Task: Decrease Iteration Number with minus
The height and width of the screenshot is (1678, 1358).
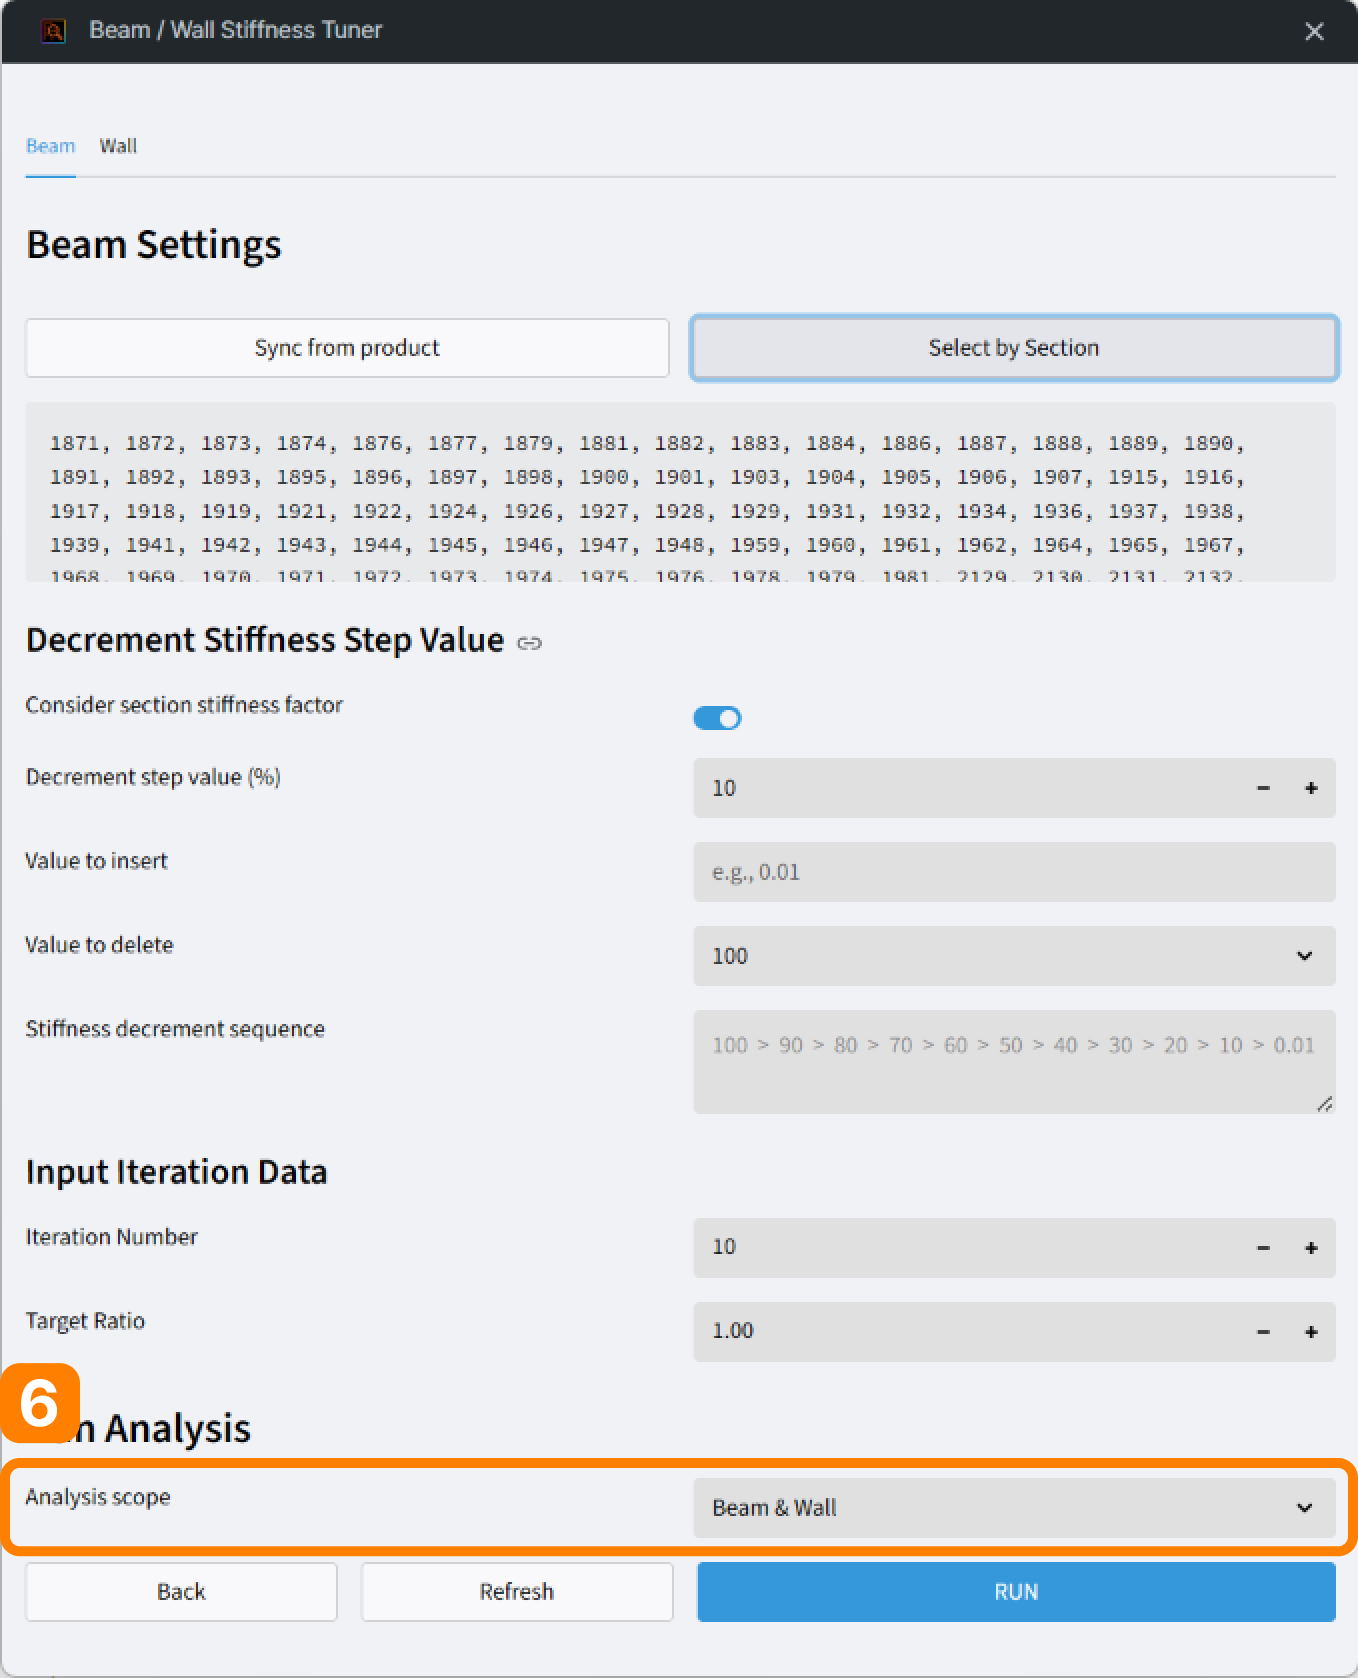Action: (x=1263, y=1248)
